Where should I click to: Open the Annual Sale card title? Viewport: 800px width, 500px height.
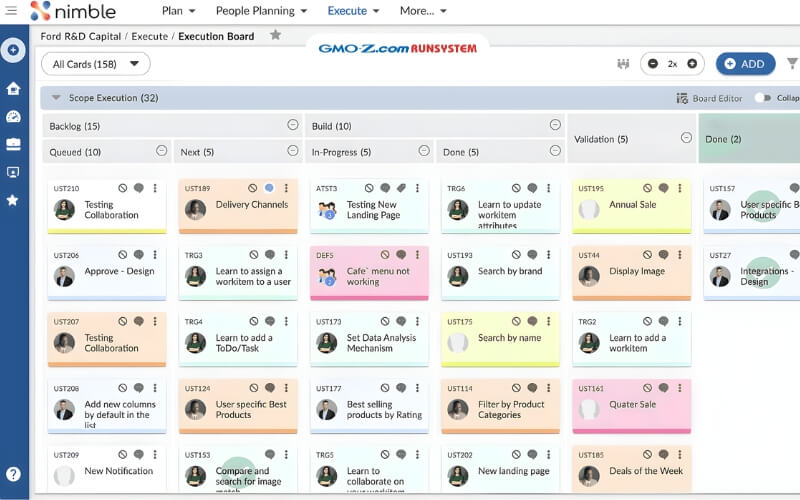coord(633,204)
